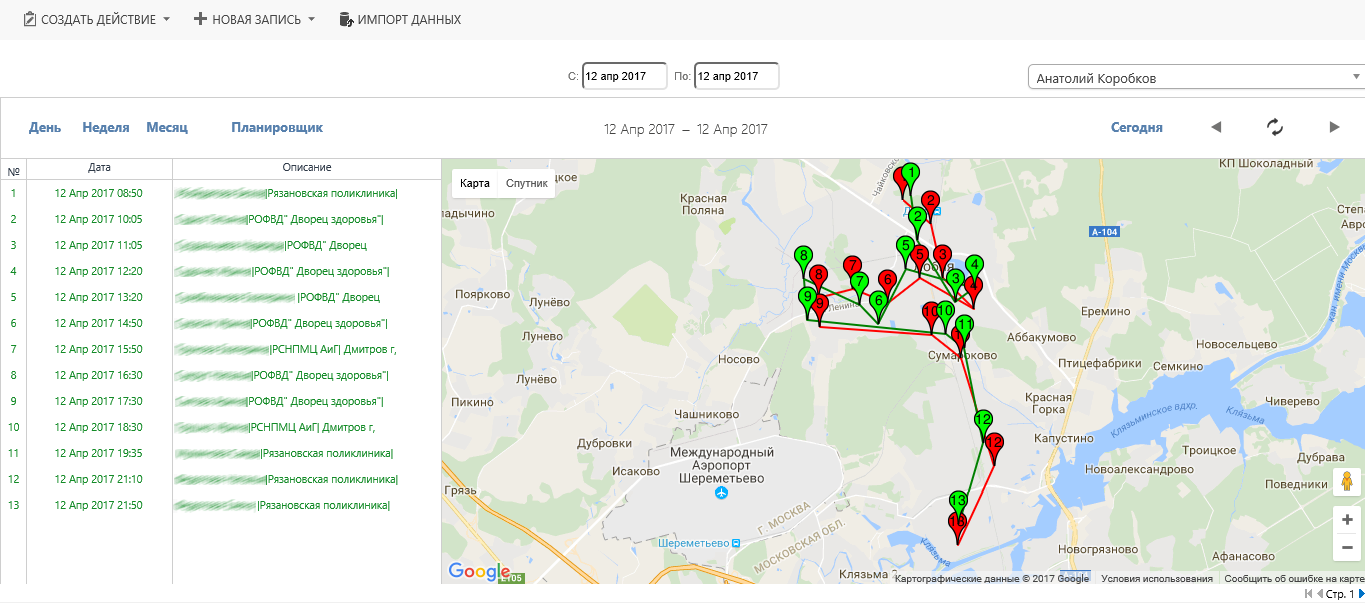Switch the map to Спутник view

527,183
